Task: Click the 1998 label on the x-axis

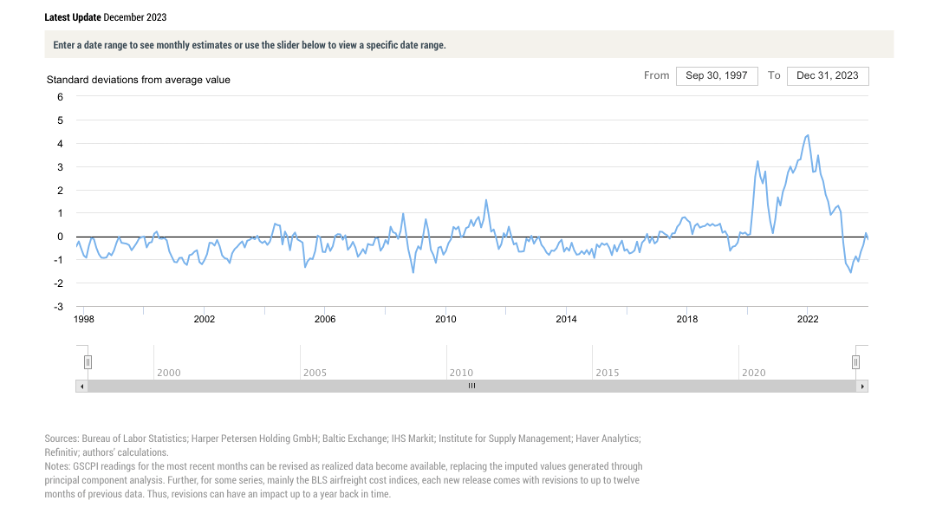Action: pos(84,320)
